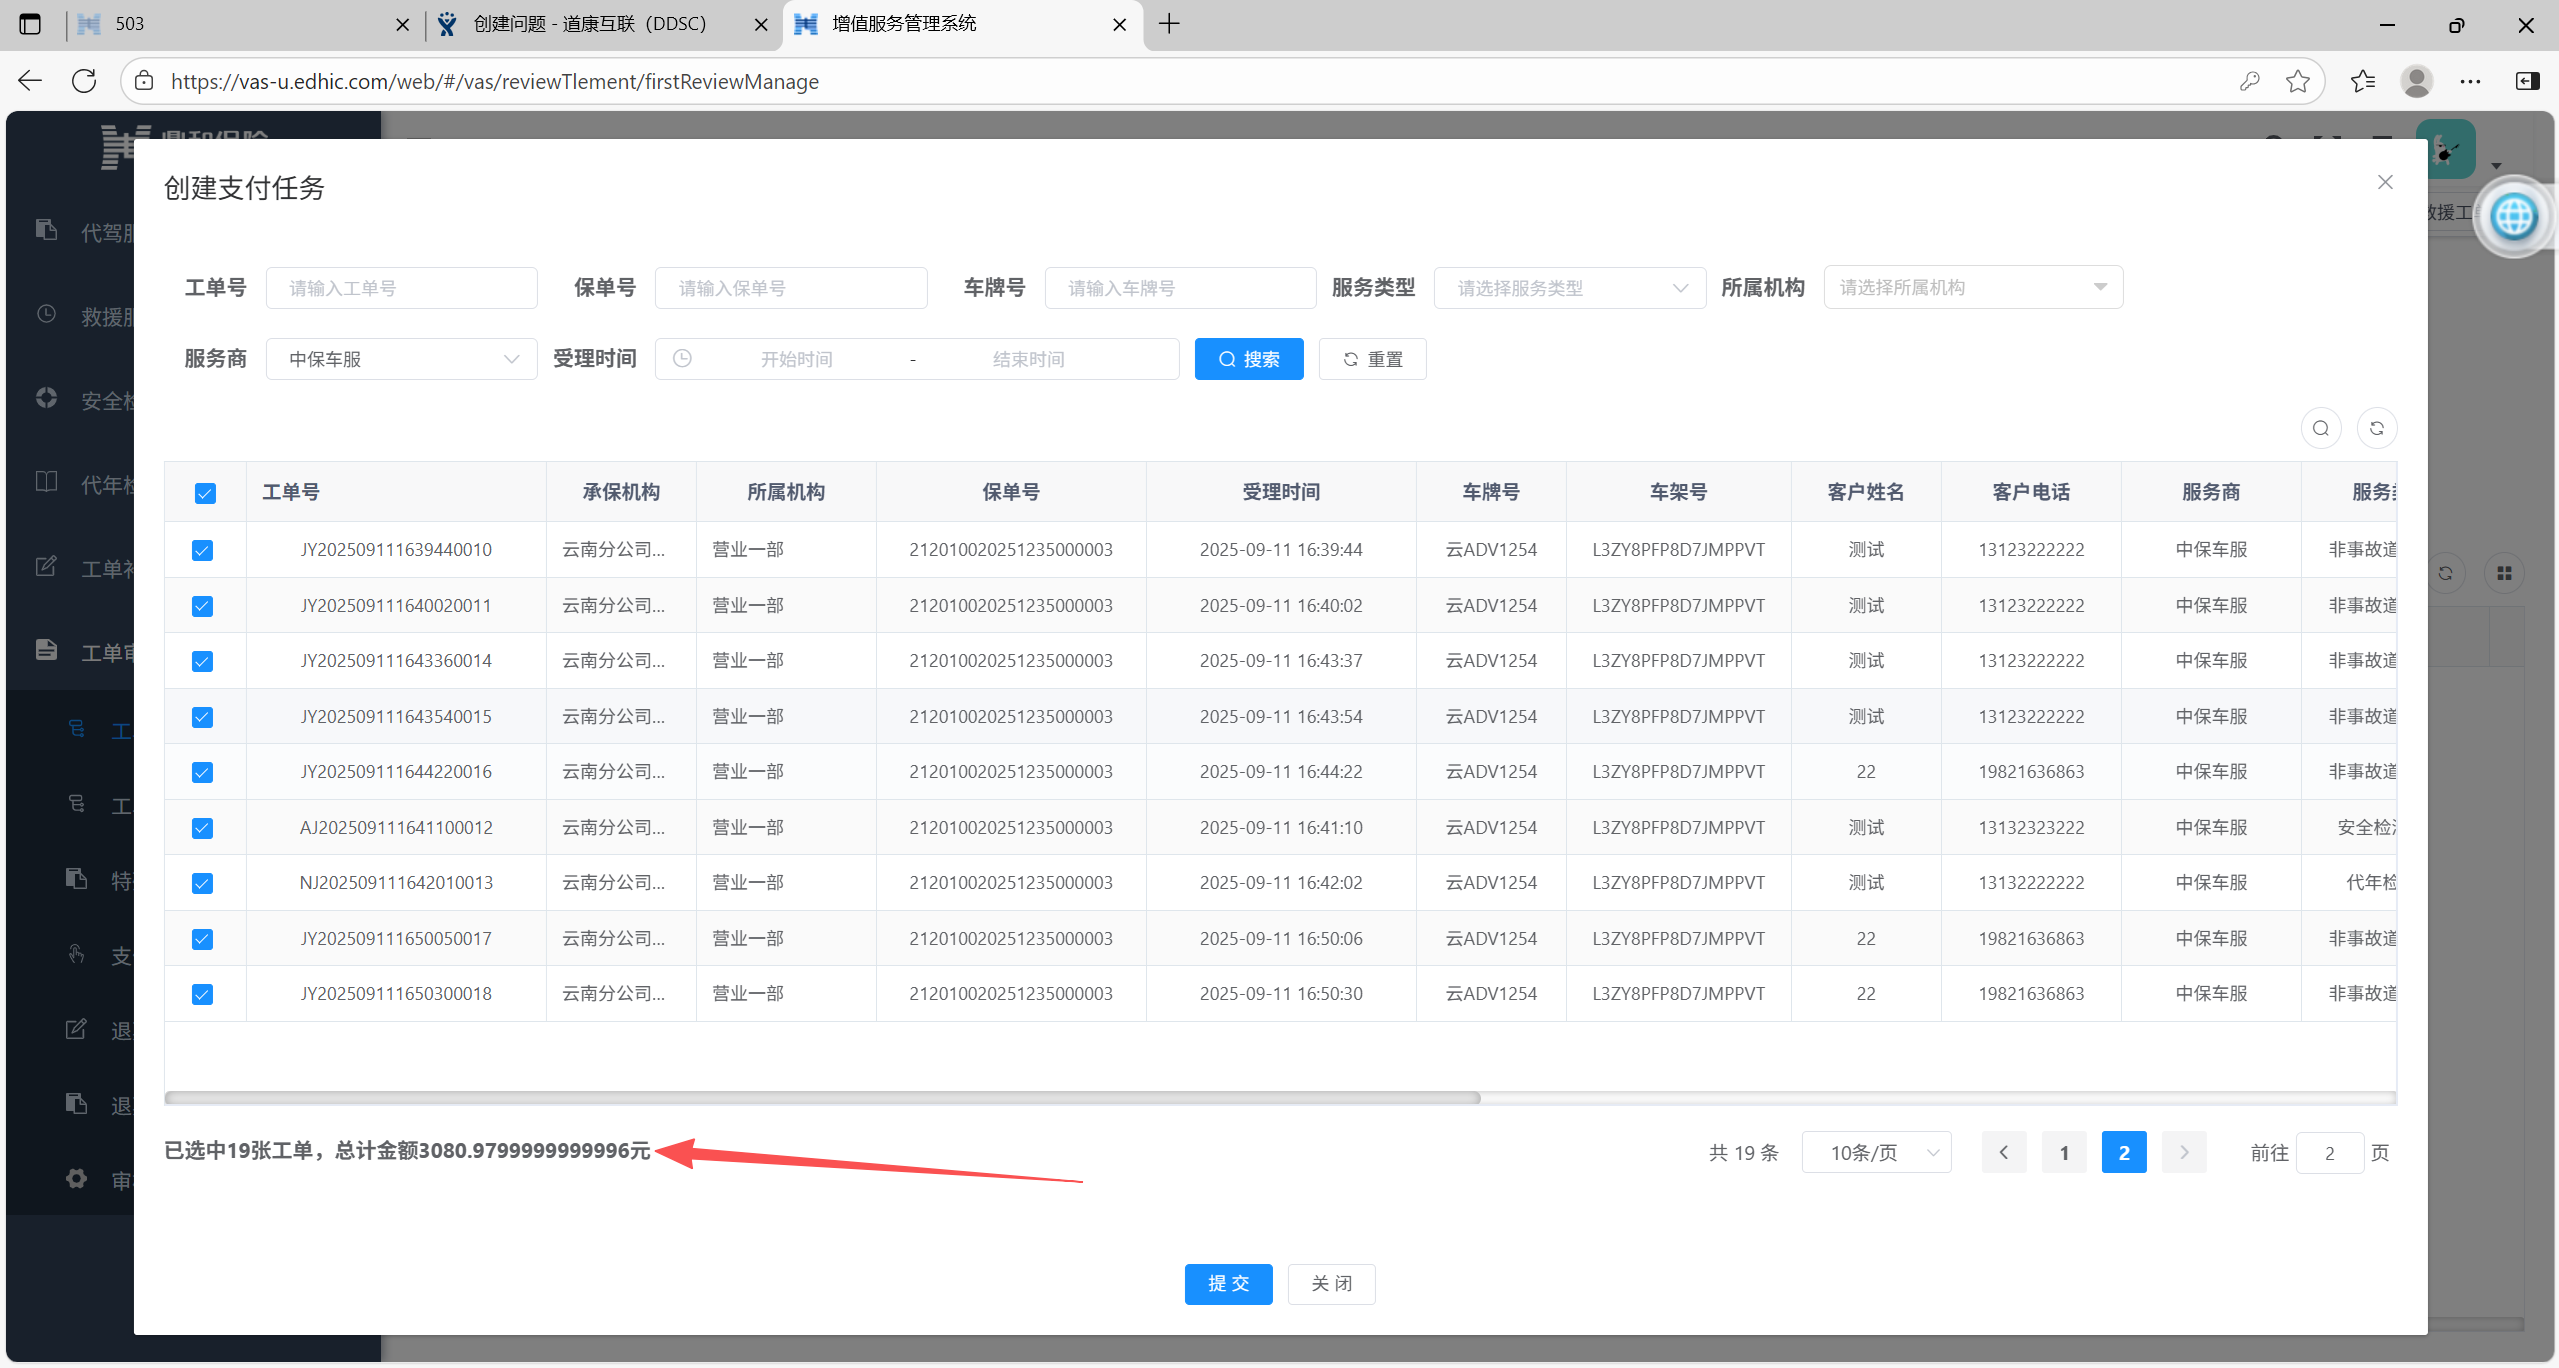Click the floating globe icon at right edge
The height and width of the screenshot is (1368, 2559).
(2512, 216)
